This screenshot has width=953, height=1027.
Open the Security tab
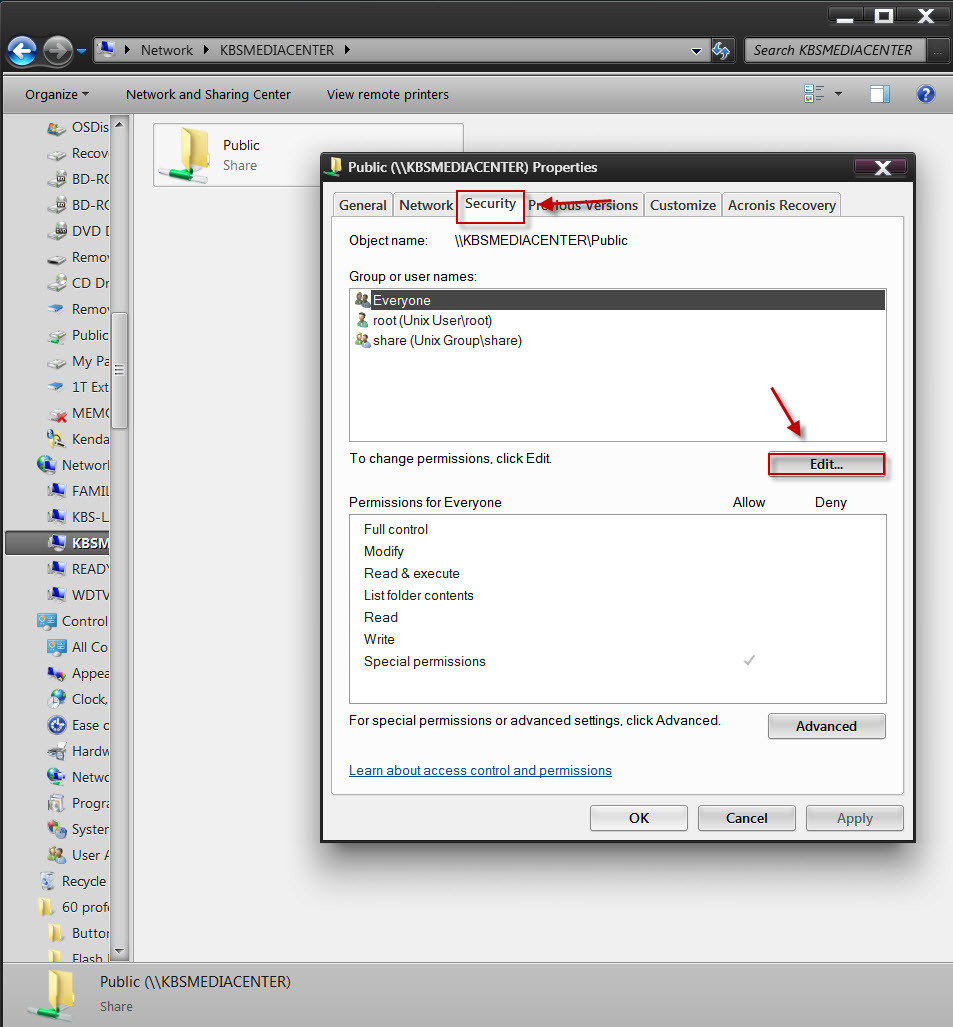490,204
